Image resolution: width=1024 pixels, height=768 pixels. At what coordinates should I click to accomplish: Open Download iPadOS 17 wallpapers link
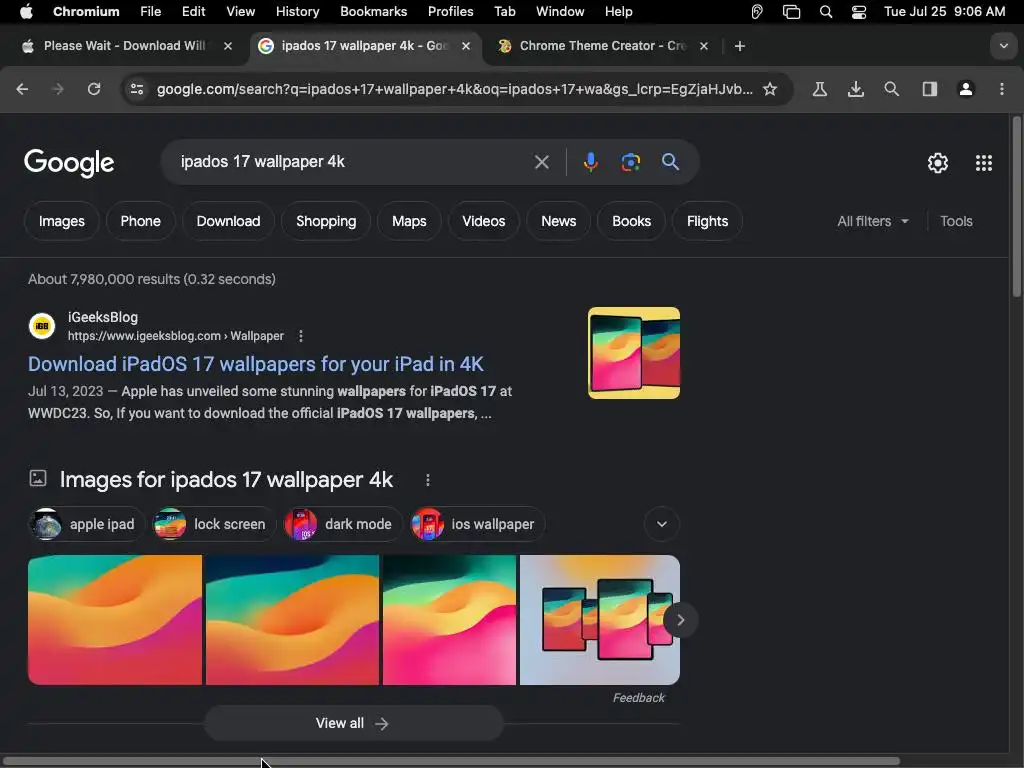pyautogui.click(x=255, y=364)
